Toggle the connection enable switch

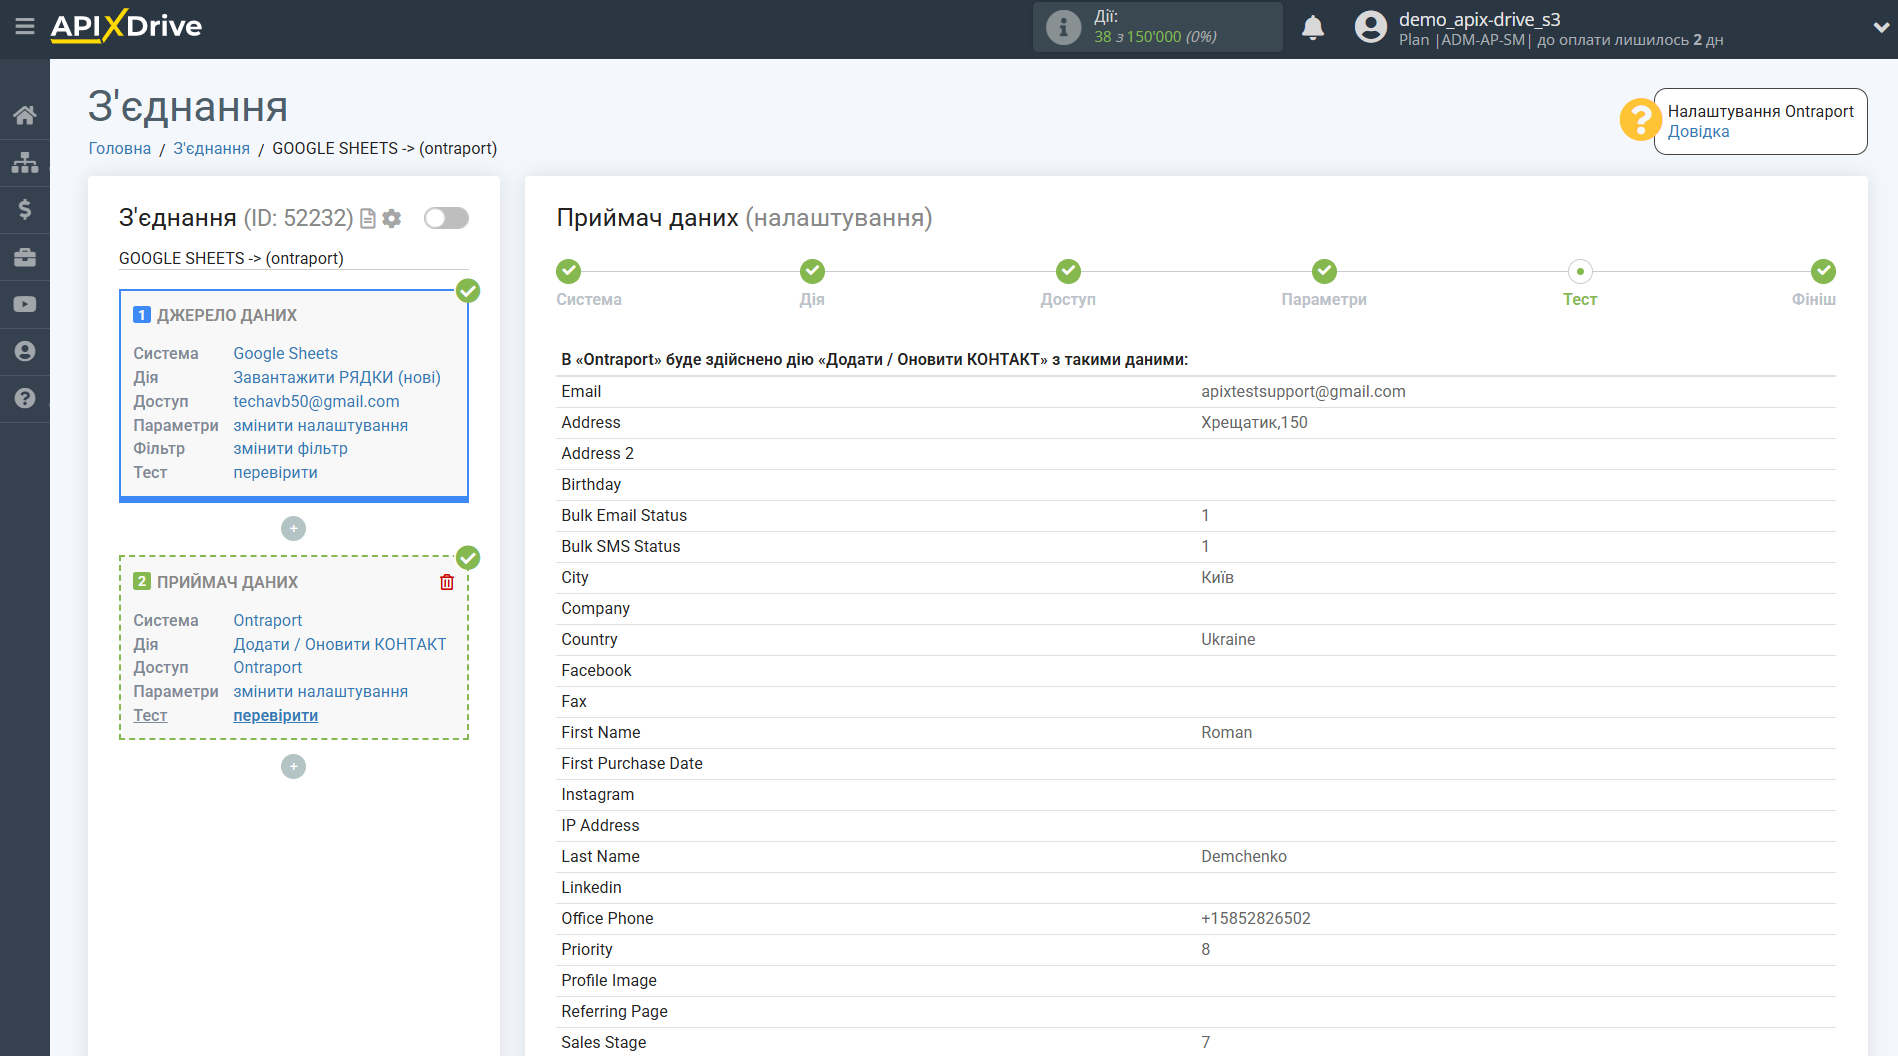pyautogui.click(x=446, y=218)
